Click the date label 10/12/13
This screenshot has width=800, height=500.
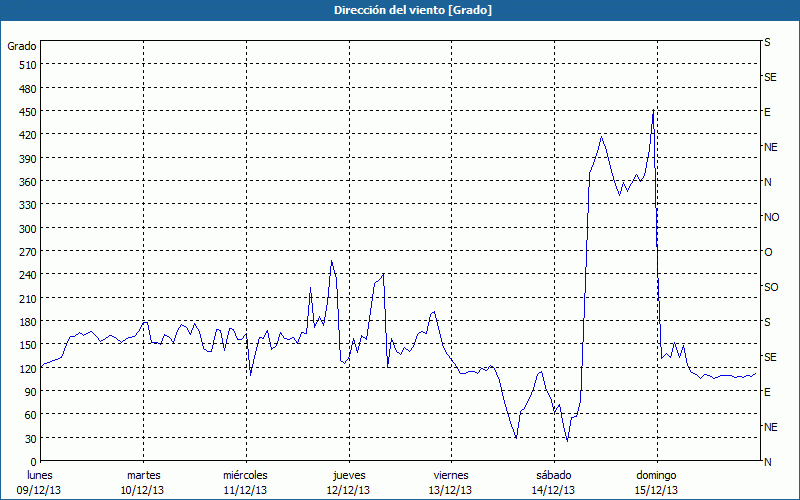tap(144, 490)
